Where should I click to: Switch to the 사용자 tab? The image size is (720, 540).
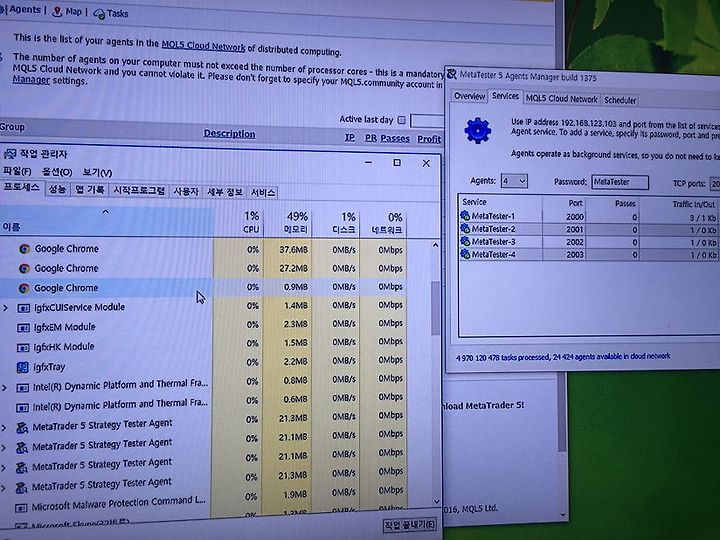tap(186, 191)
